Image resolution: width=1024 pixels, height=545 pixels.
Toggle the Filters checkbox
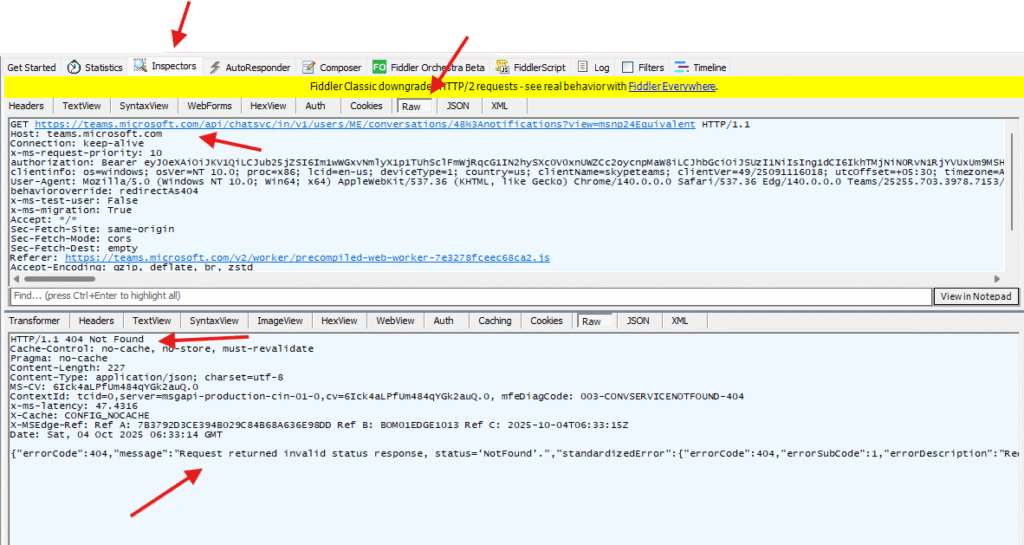tap(628, 68)
